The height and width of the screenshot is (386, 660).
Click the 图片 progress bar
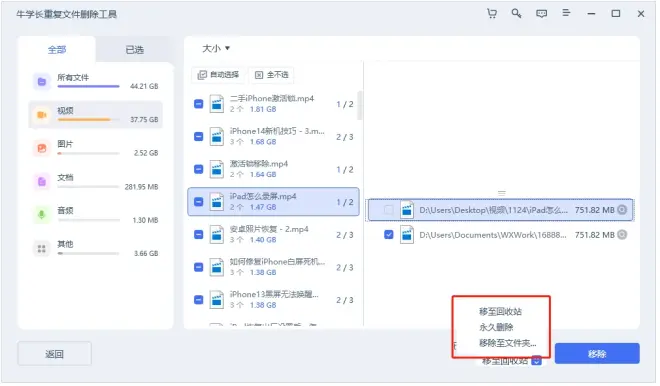(89, 153)
